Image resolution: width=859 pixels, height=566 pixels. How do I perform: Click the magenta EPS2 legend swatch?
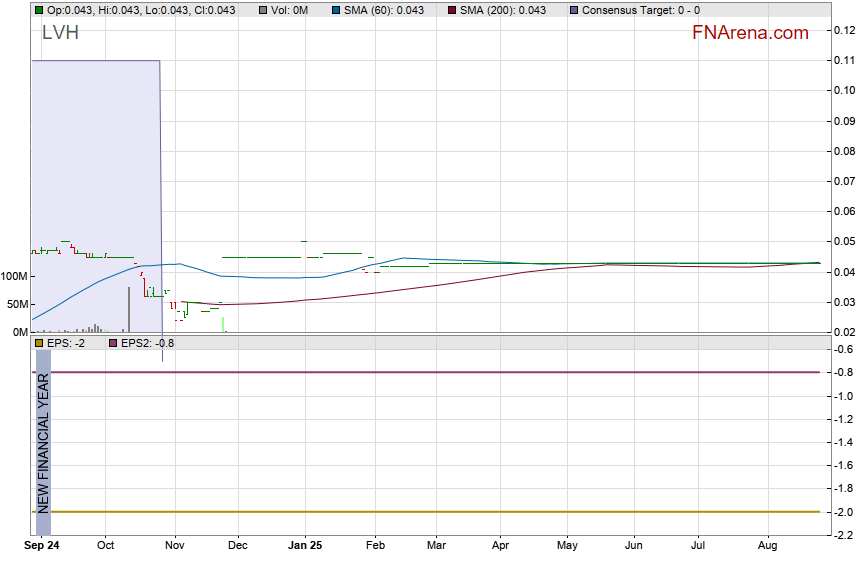(112, 343)
